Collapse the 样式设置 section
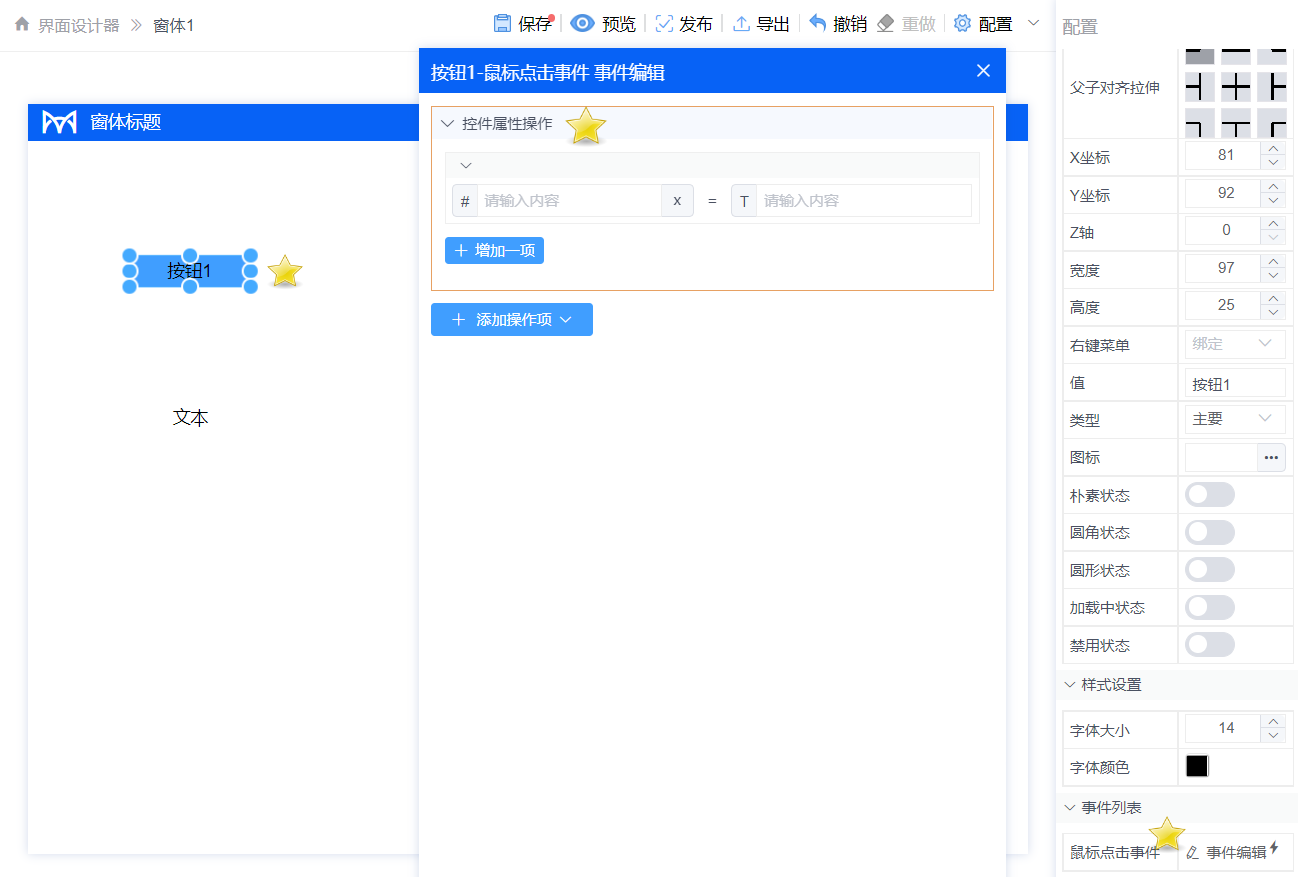This screenshot has width=1298, height=877. tap(1070, 685)
